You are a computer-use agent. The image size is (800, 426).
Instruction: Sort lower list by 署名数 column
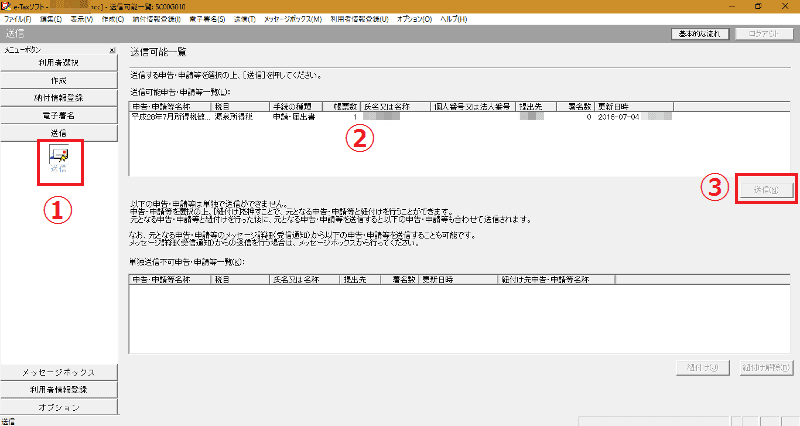point(399,280)
